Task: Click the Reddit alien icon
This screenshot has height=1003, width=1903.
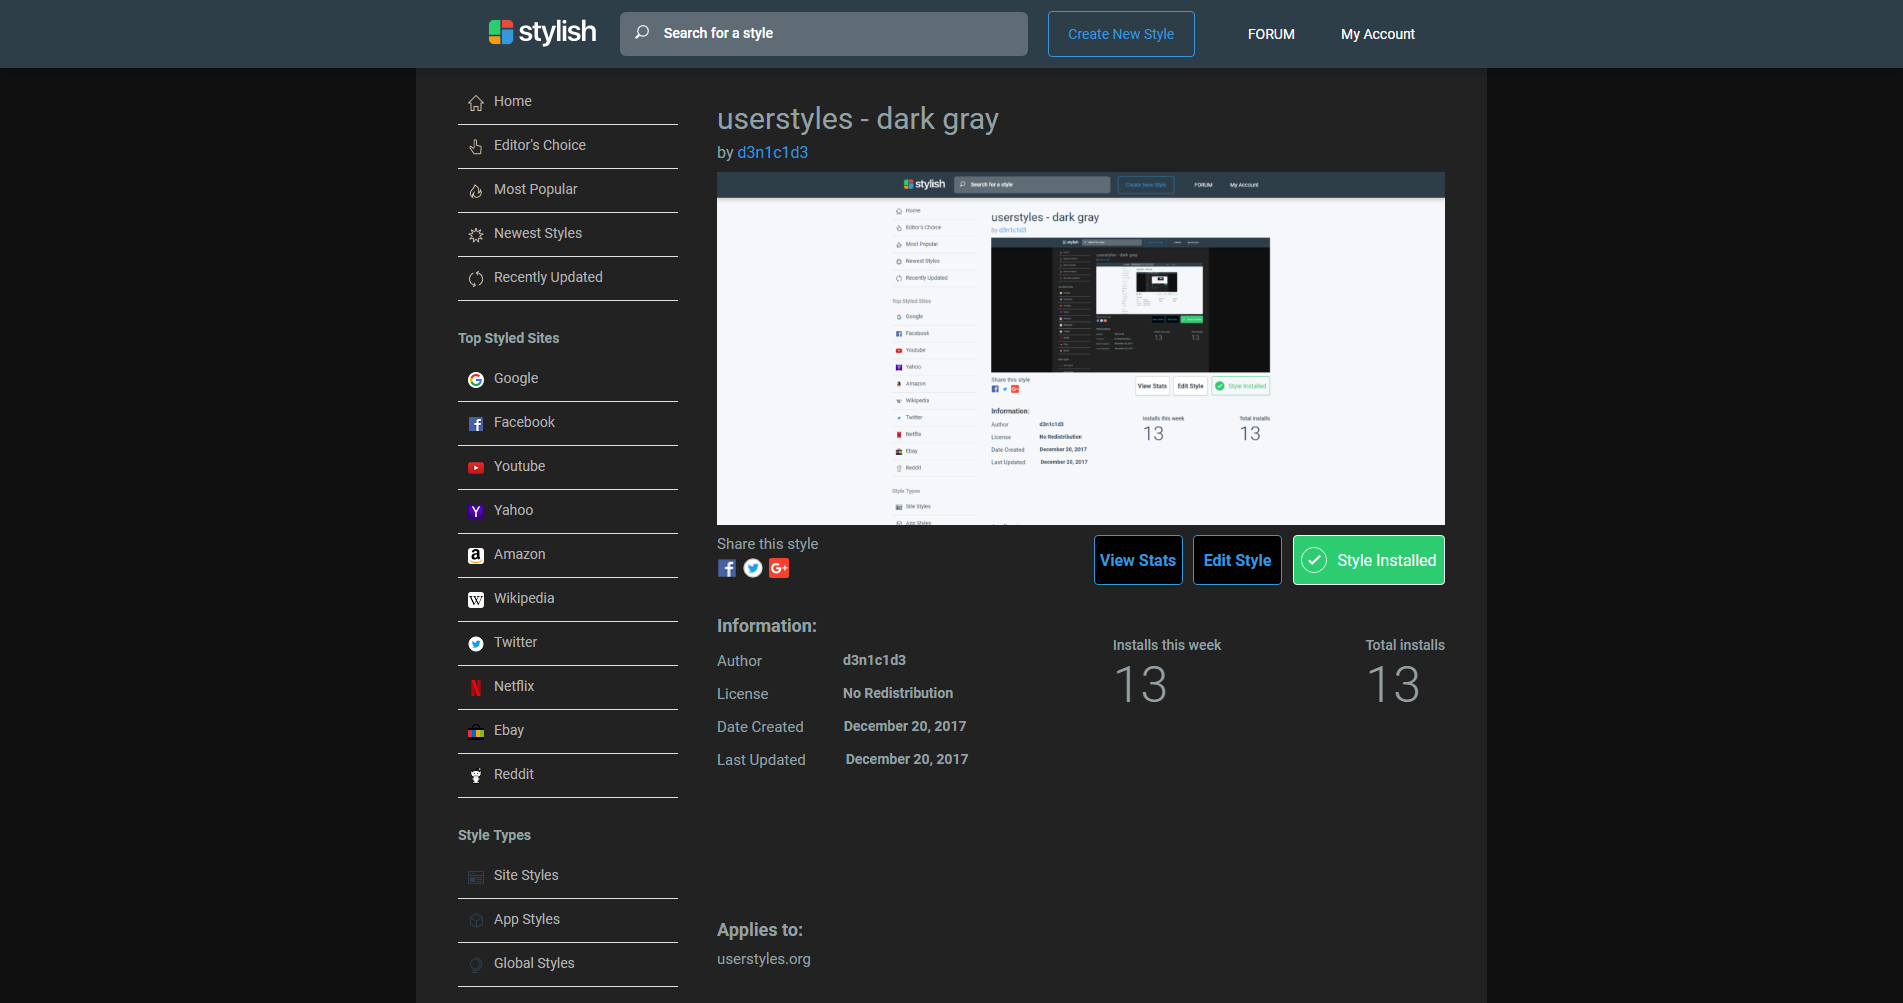Action: point(476,775)
